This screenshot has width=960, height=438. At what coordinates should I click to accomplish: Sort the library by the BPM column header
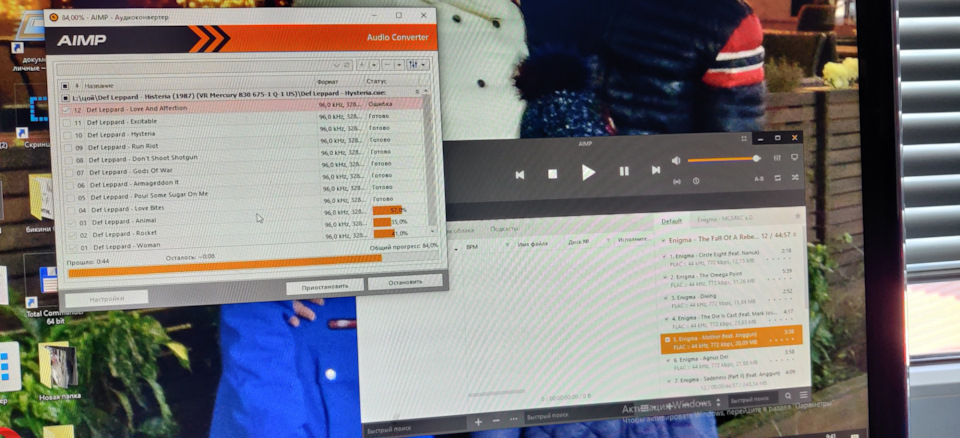pos(471,246)
